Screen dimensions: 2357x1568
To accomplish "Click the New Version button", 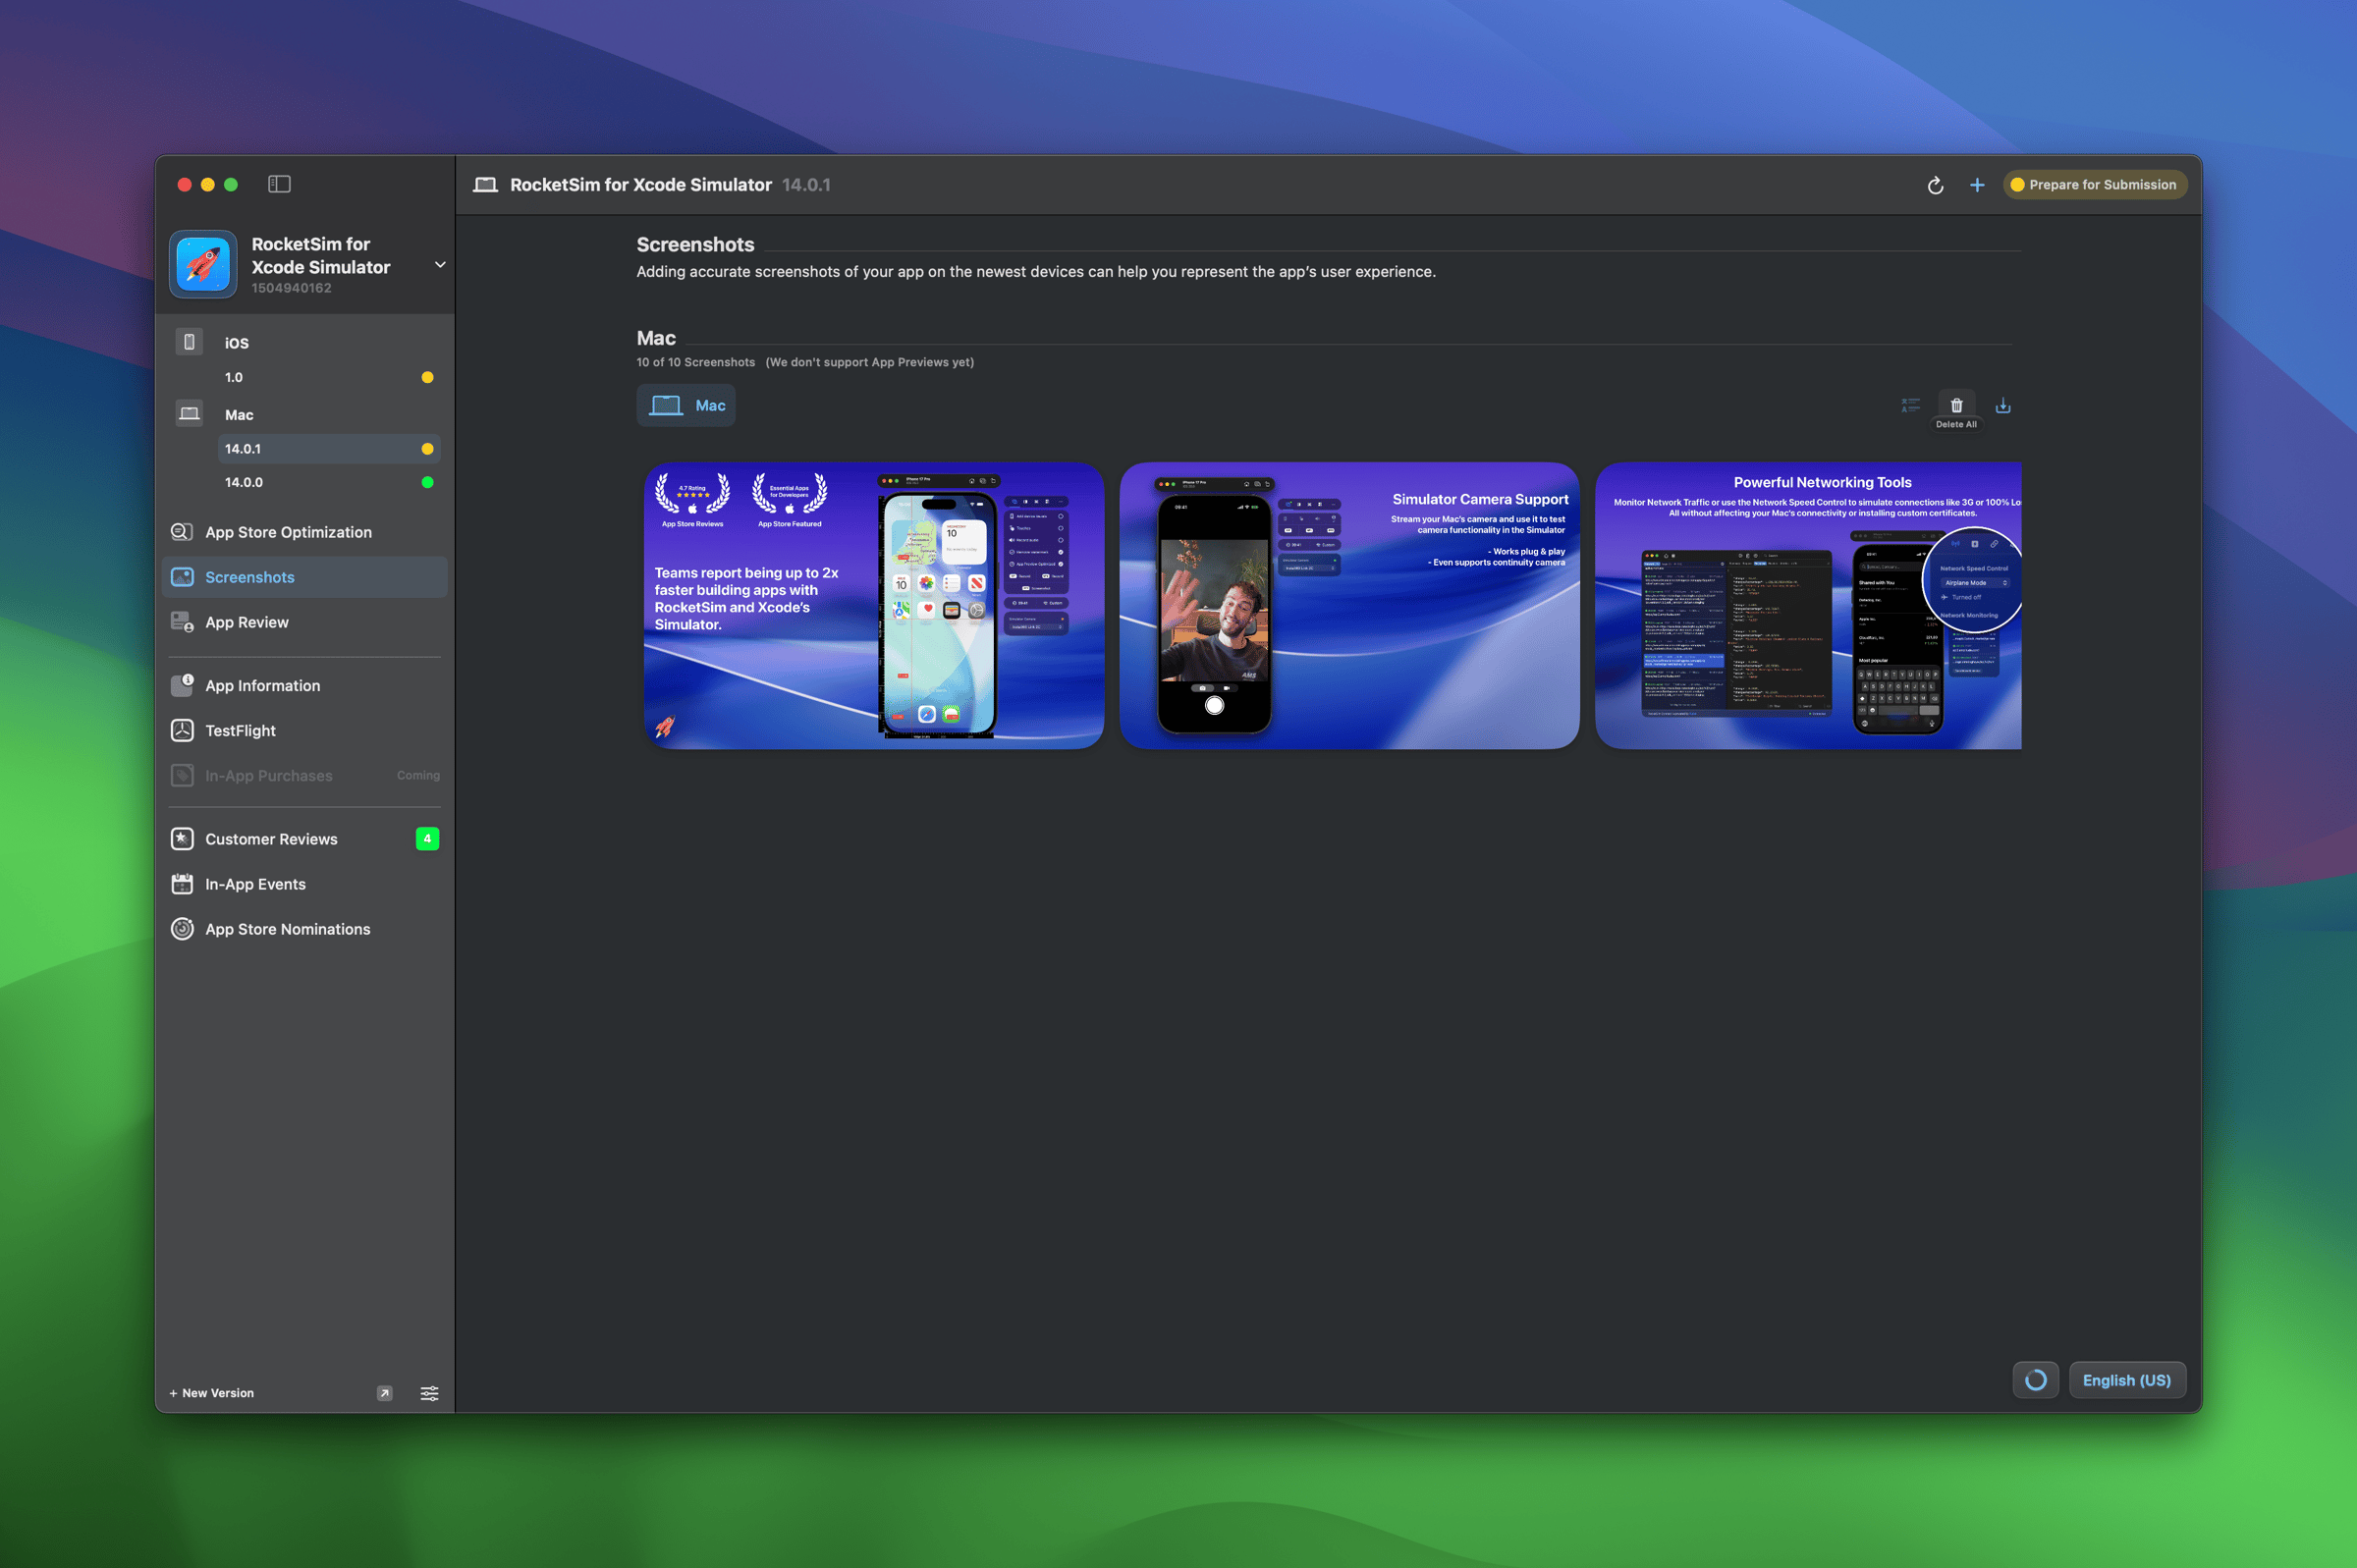I will 212,1393.
